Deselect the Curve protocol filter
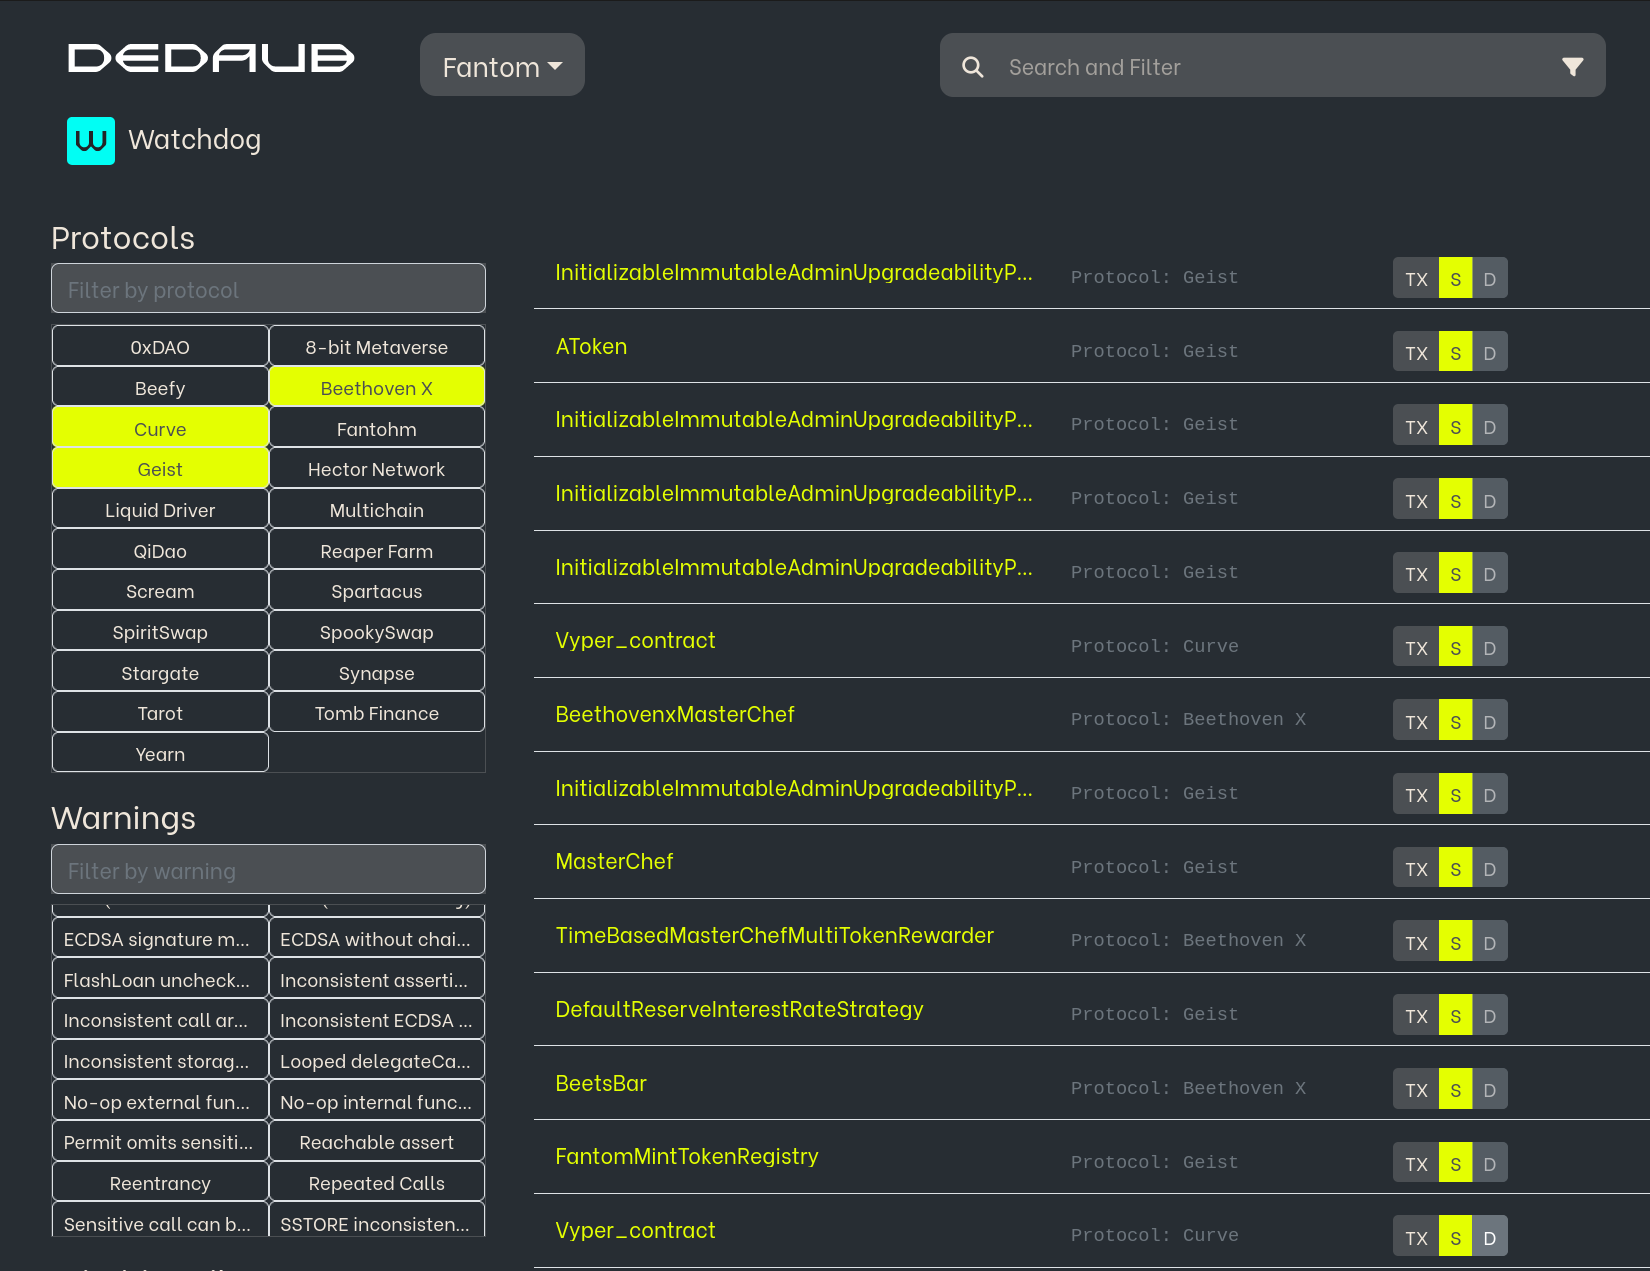Screen dimensions: 1650x1271 (160, 429)
